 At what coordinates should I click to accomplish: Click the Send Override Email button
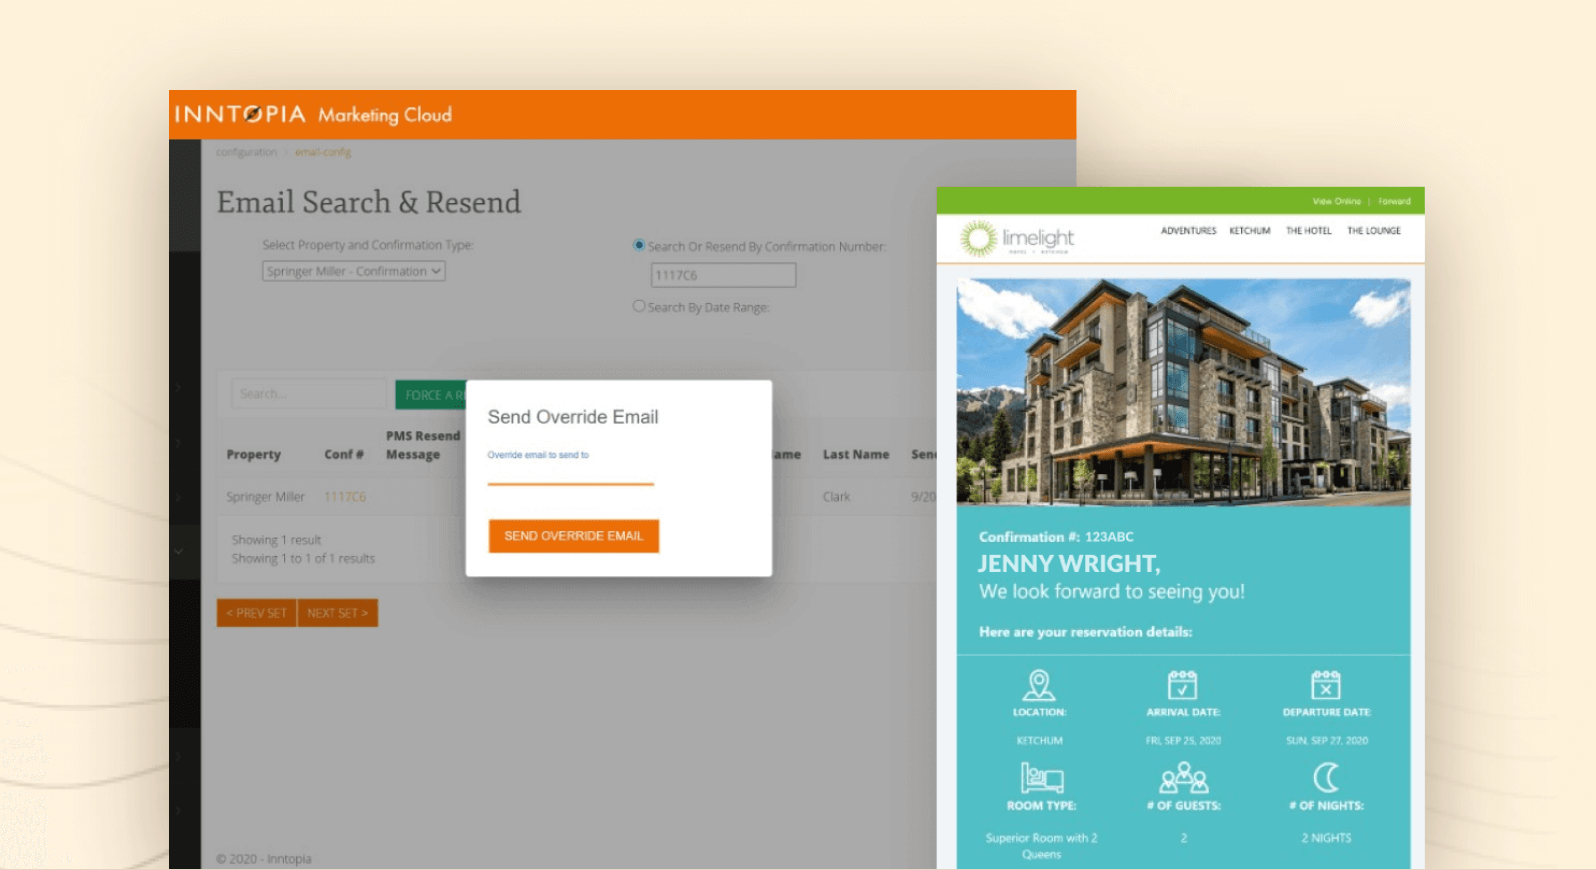(573, 536)
